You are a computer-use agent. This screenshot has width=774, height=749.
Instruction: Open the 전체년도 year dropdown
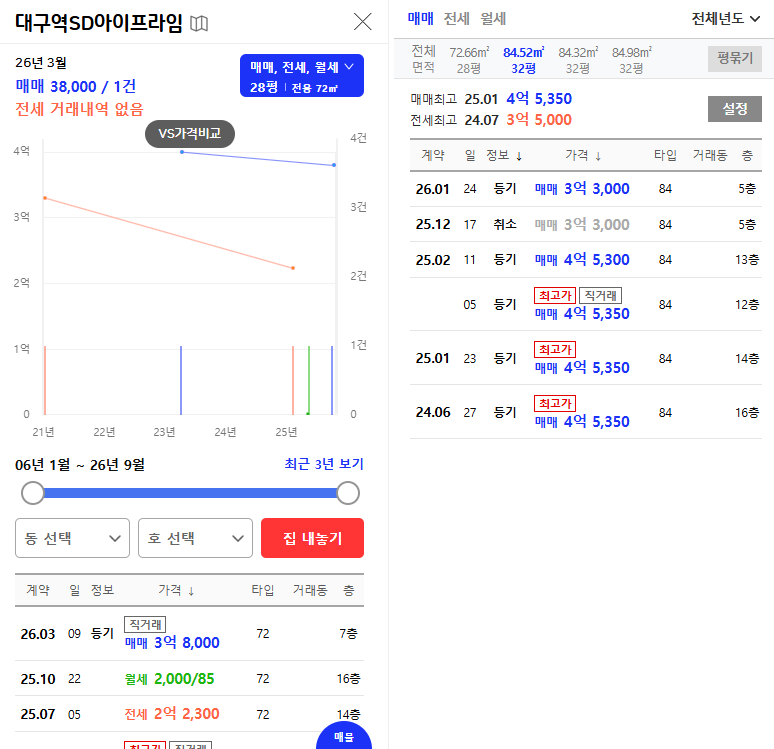click(725, 19)
